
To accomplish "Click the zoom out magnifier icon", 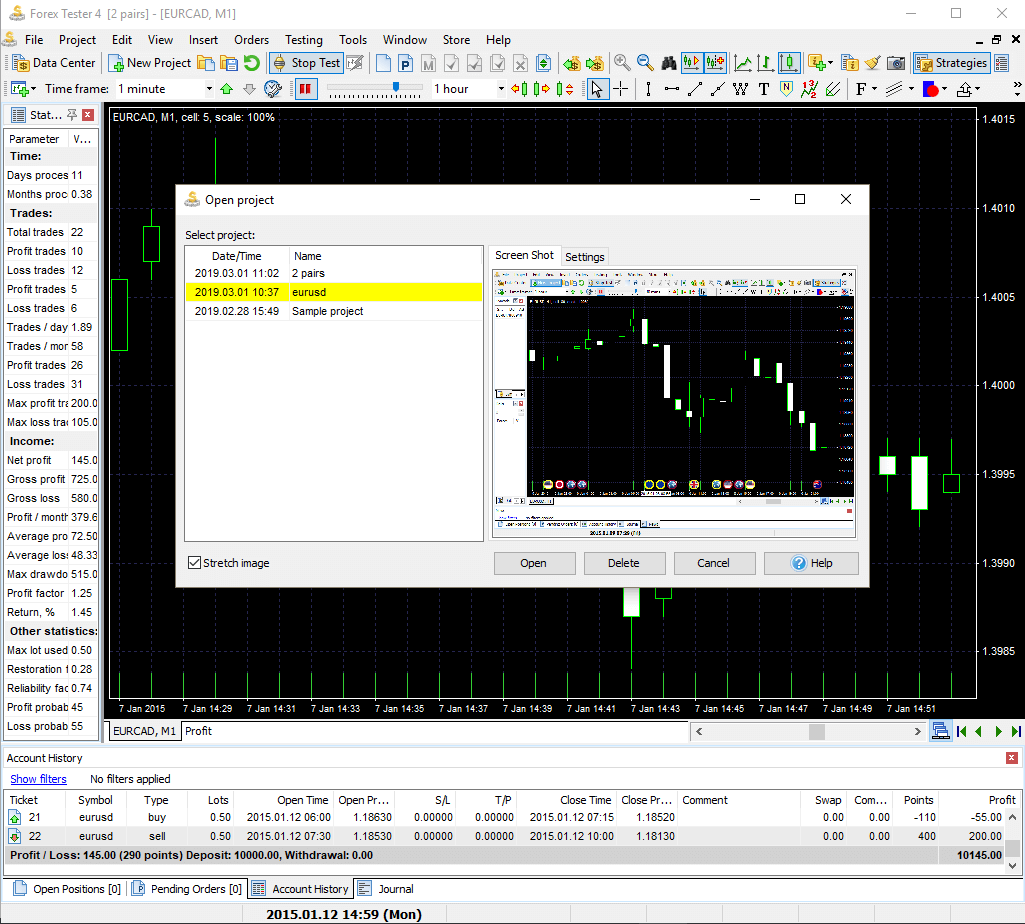I will [645, 63].
